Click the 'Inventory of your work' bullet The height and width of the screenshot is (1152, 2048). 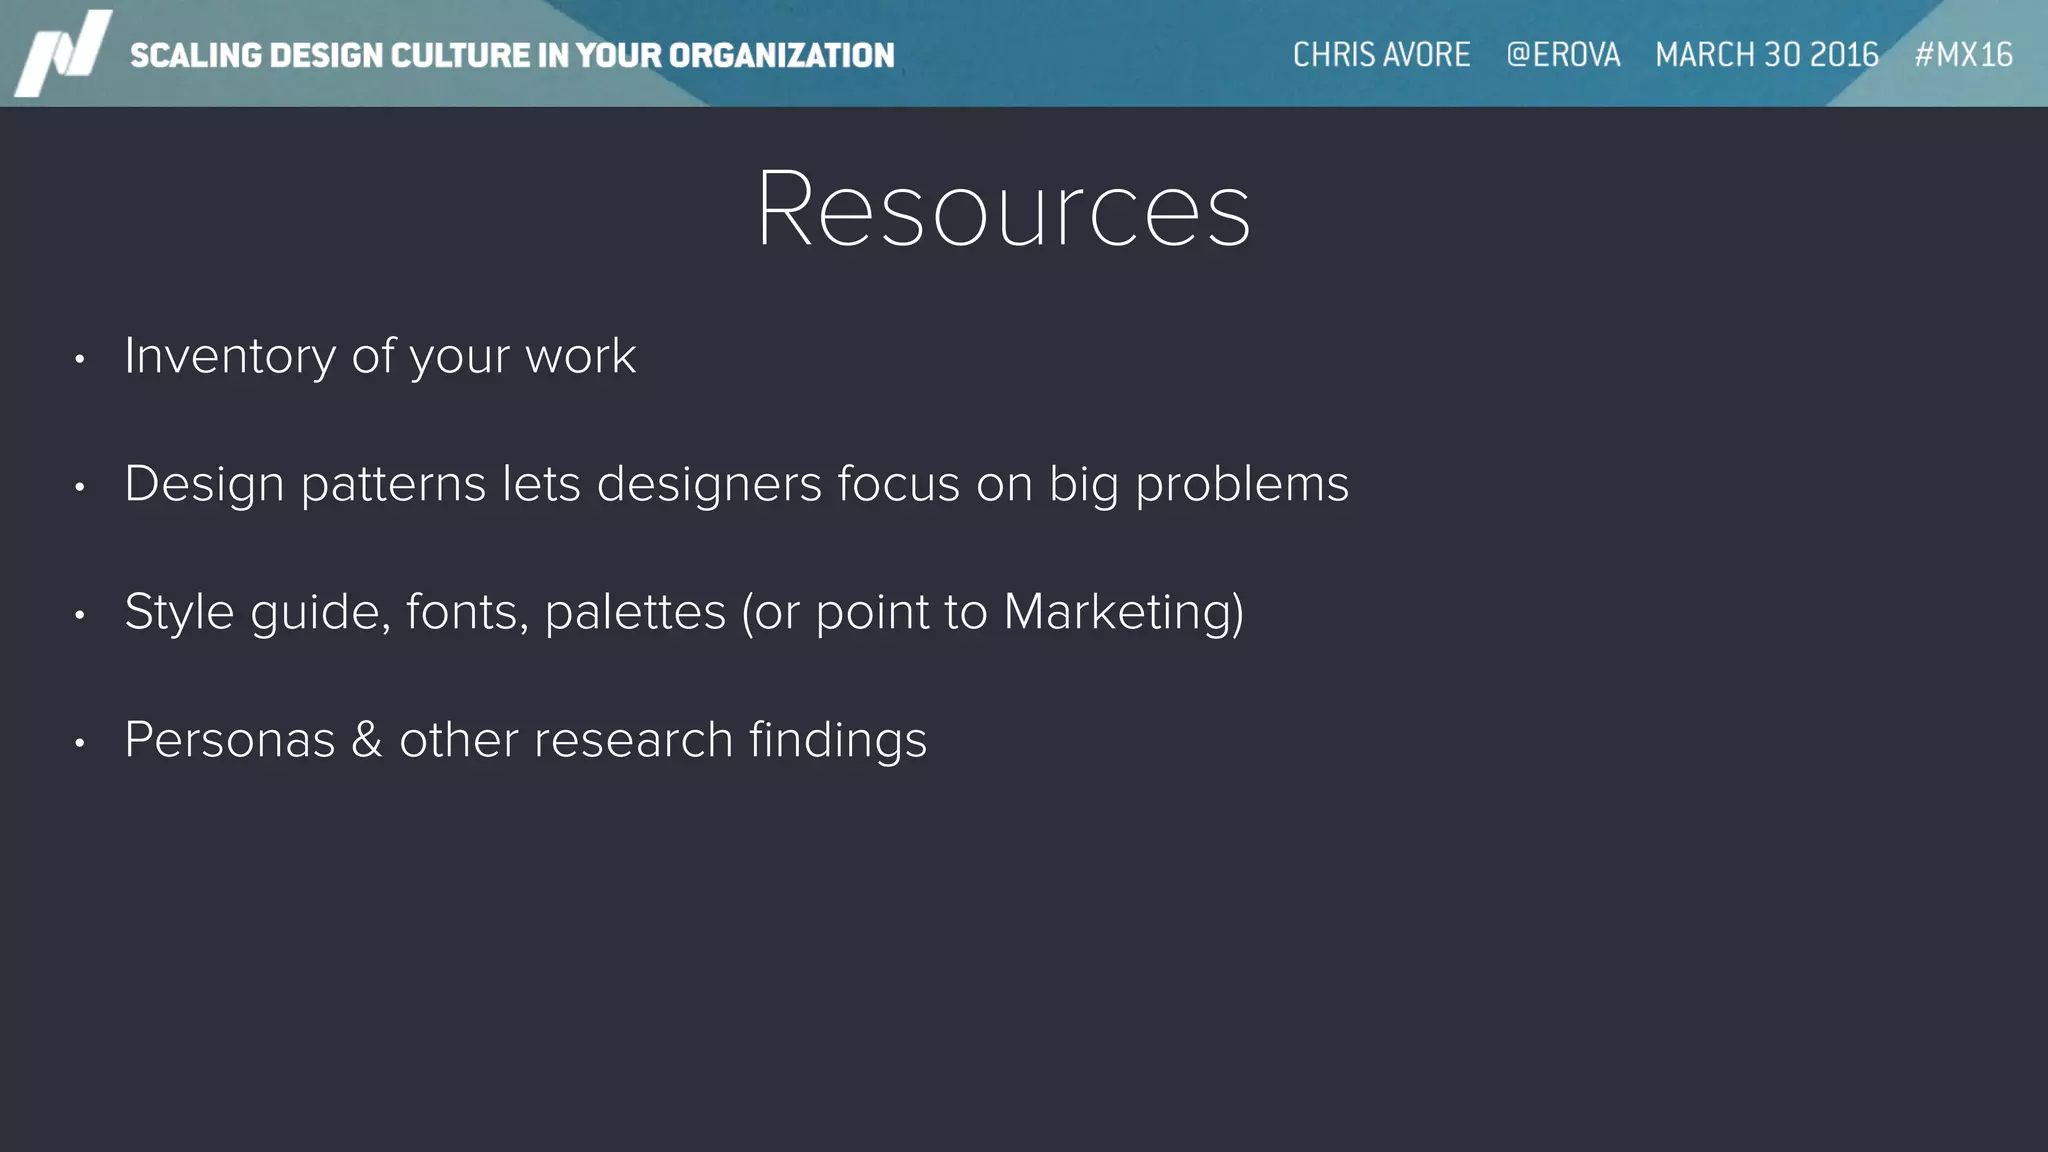click(x=380, y=356)
